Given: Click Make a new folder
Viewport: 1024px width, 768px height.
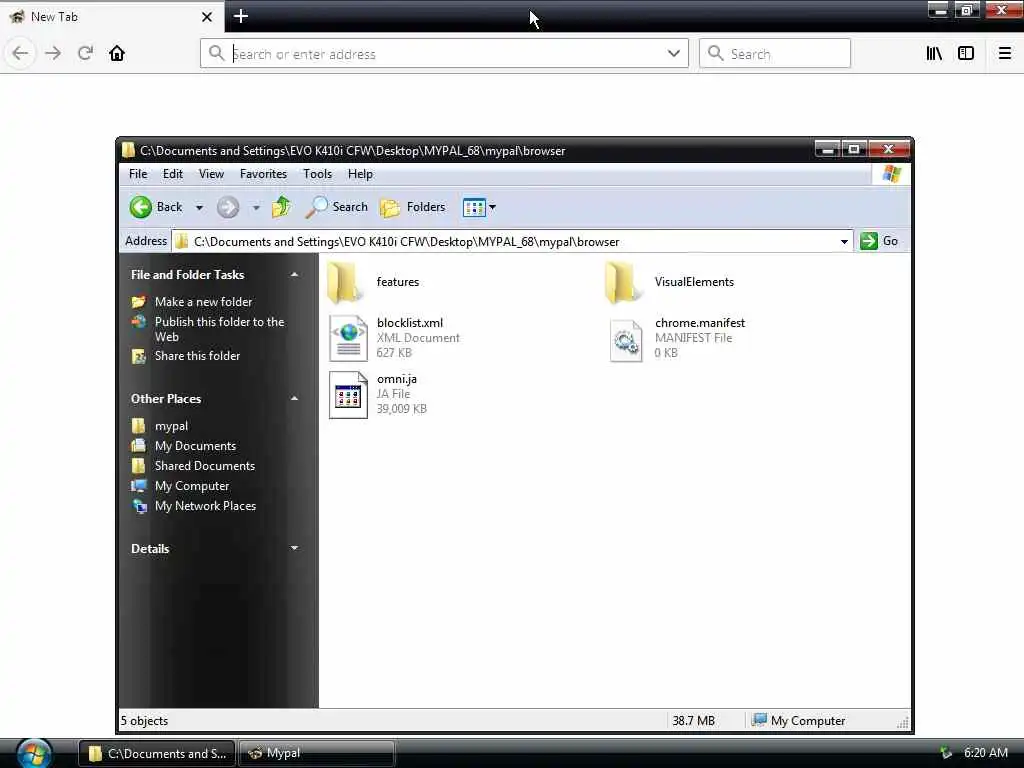Looking at the screenshot, I should [x=203, y=302].
